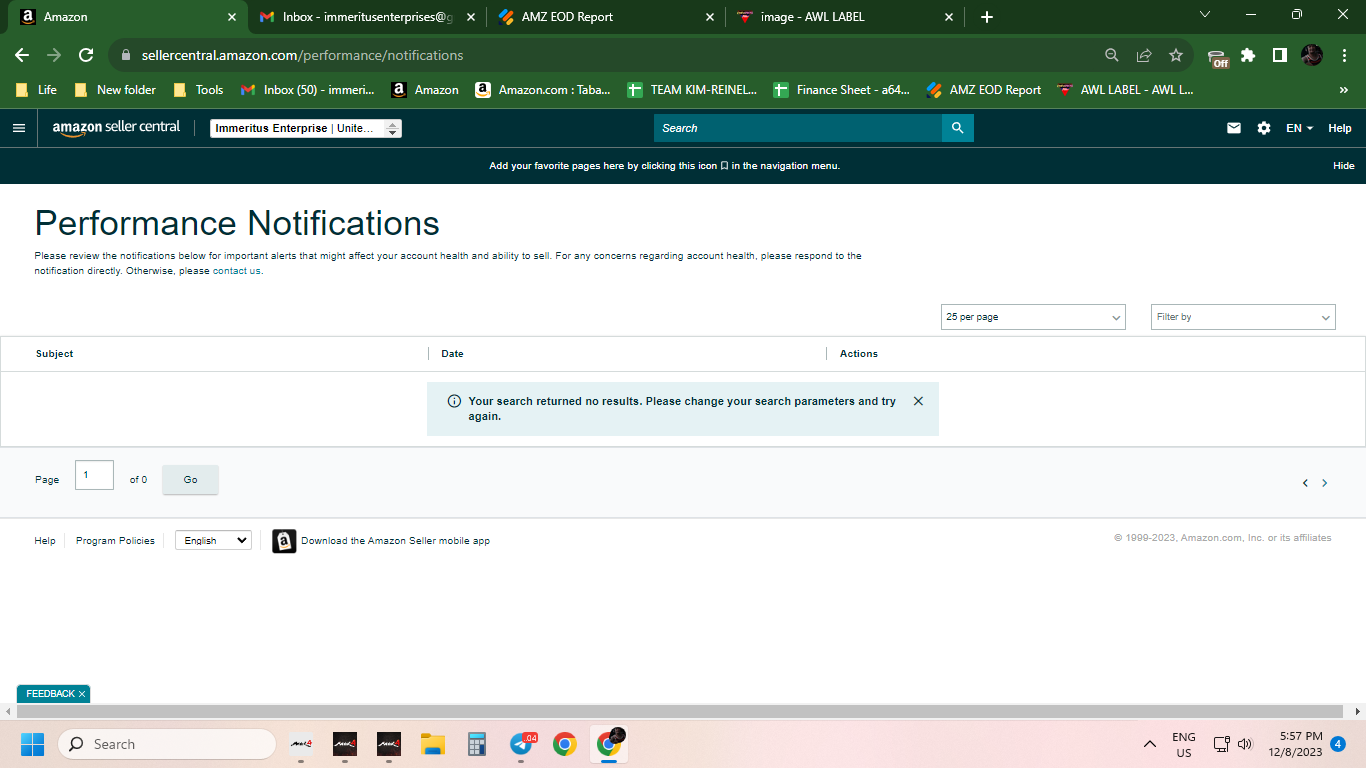Open the Tools bookmark folder
The image size is (1366, 768).
[x=198, y=90]
